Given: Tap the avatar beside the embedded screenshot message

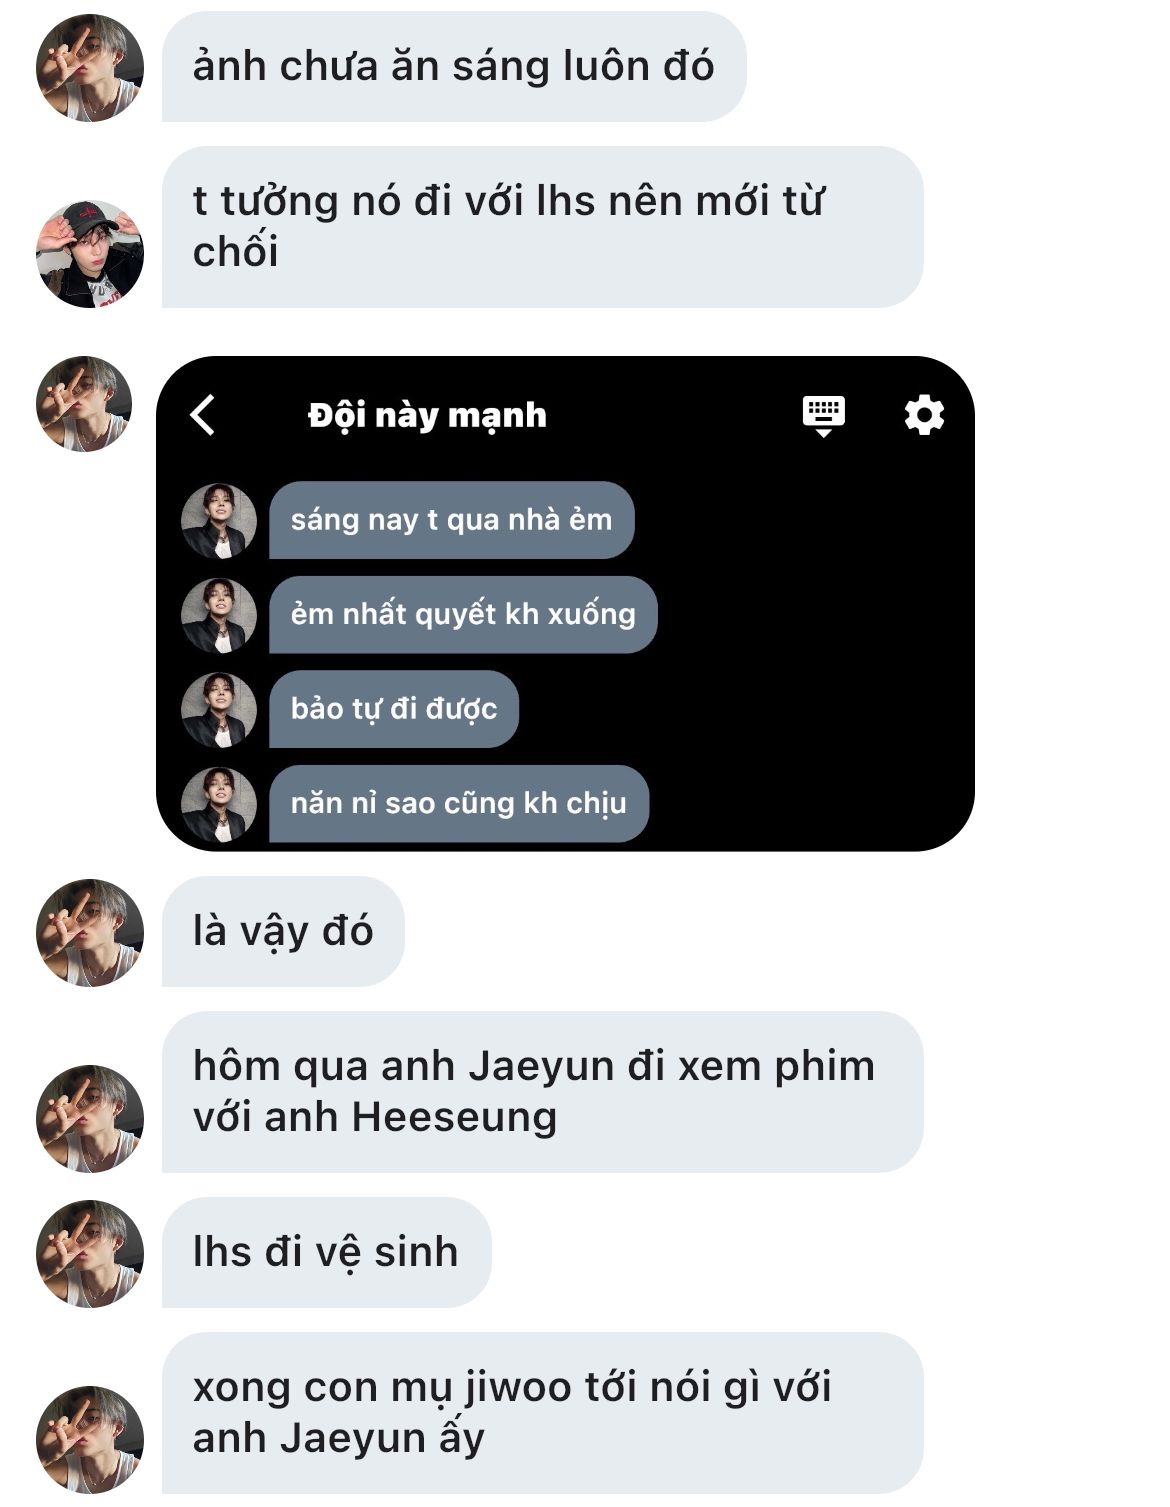Looking at the screenshot, I should click(x=84, y=404).
